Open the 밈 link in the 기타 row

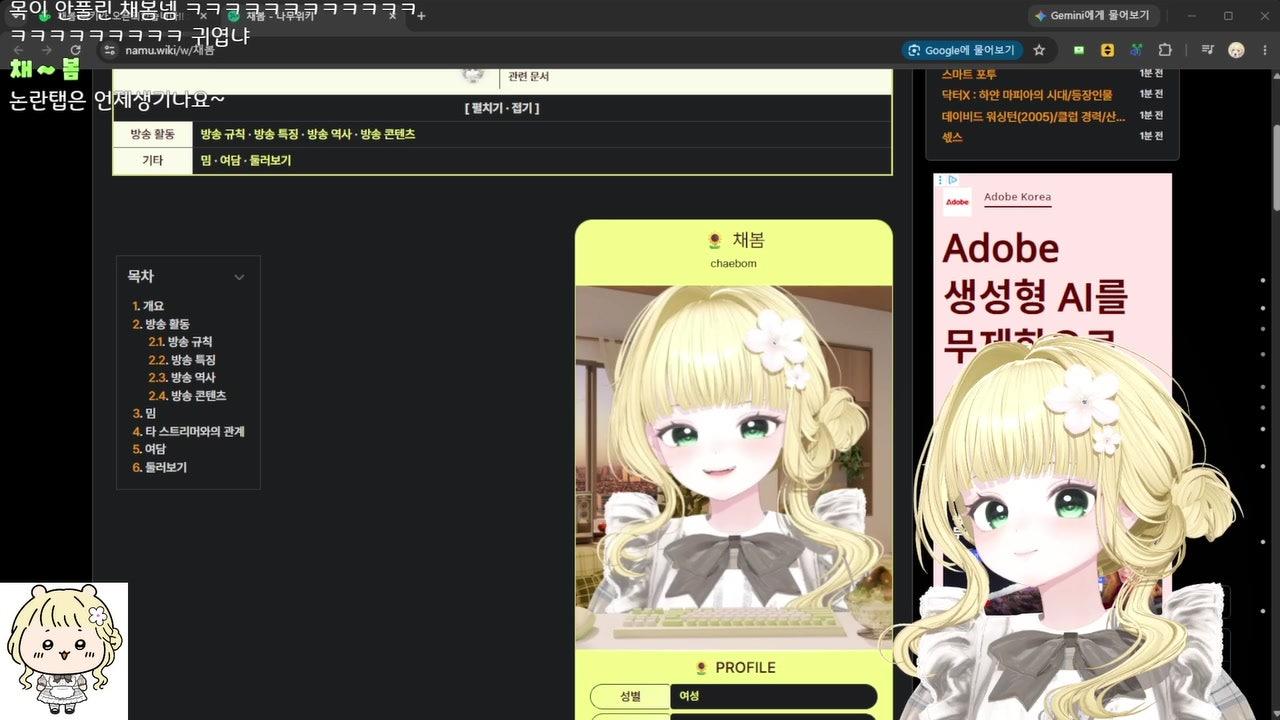point(205,160)
